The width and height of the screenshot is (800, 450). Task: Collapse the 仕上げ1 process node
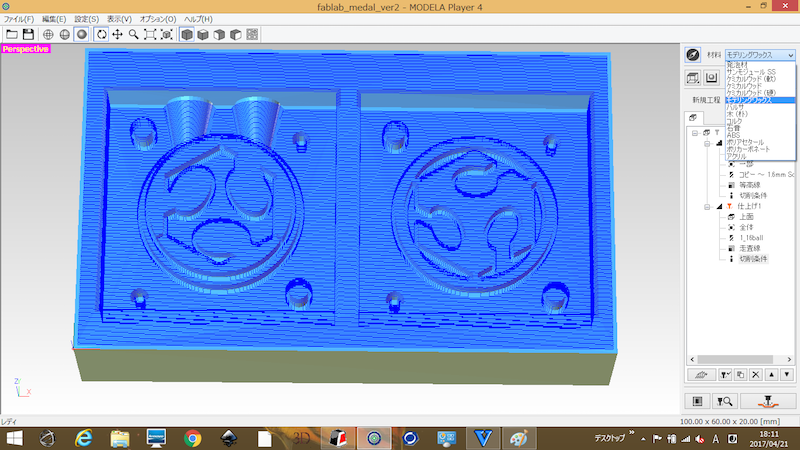pos(707,207)
